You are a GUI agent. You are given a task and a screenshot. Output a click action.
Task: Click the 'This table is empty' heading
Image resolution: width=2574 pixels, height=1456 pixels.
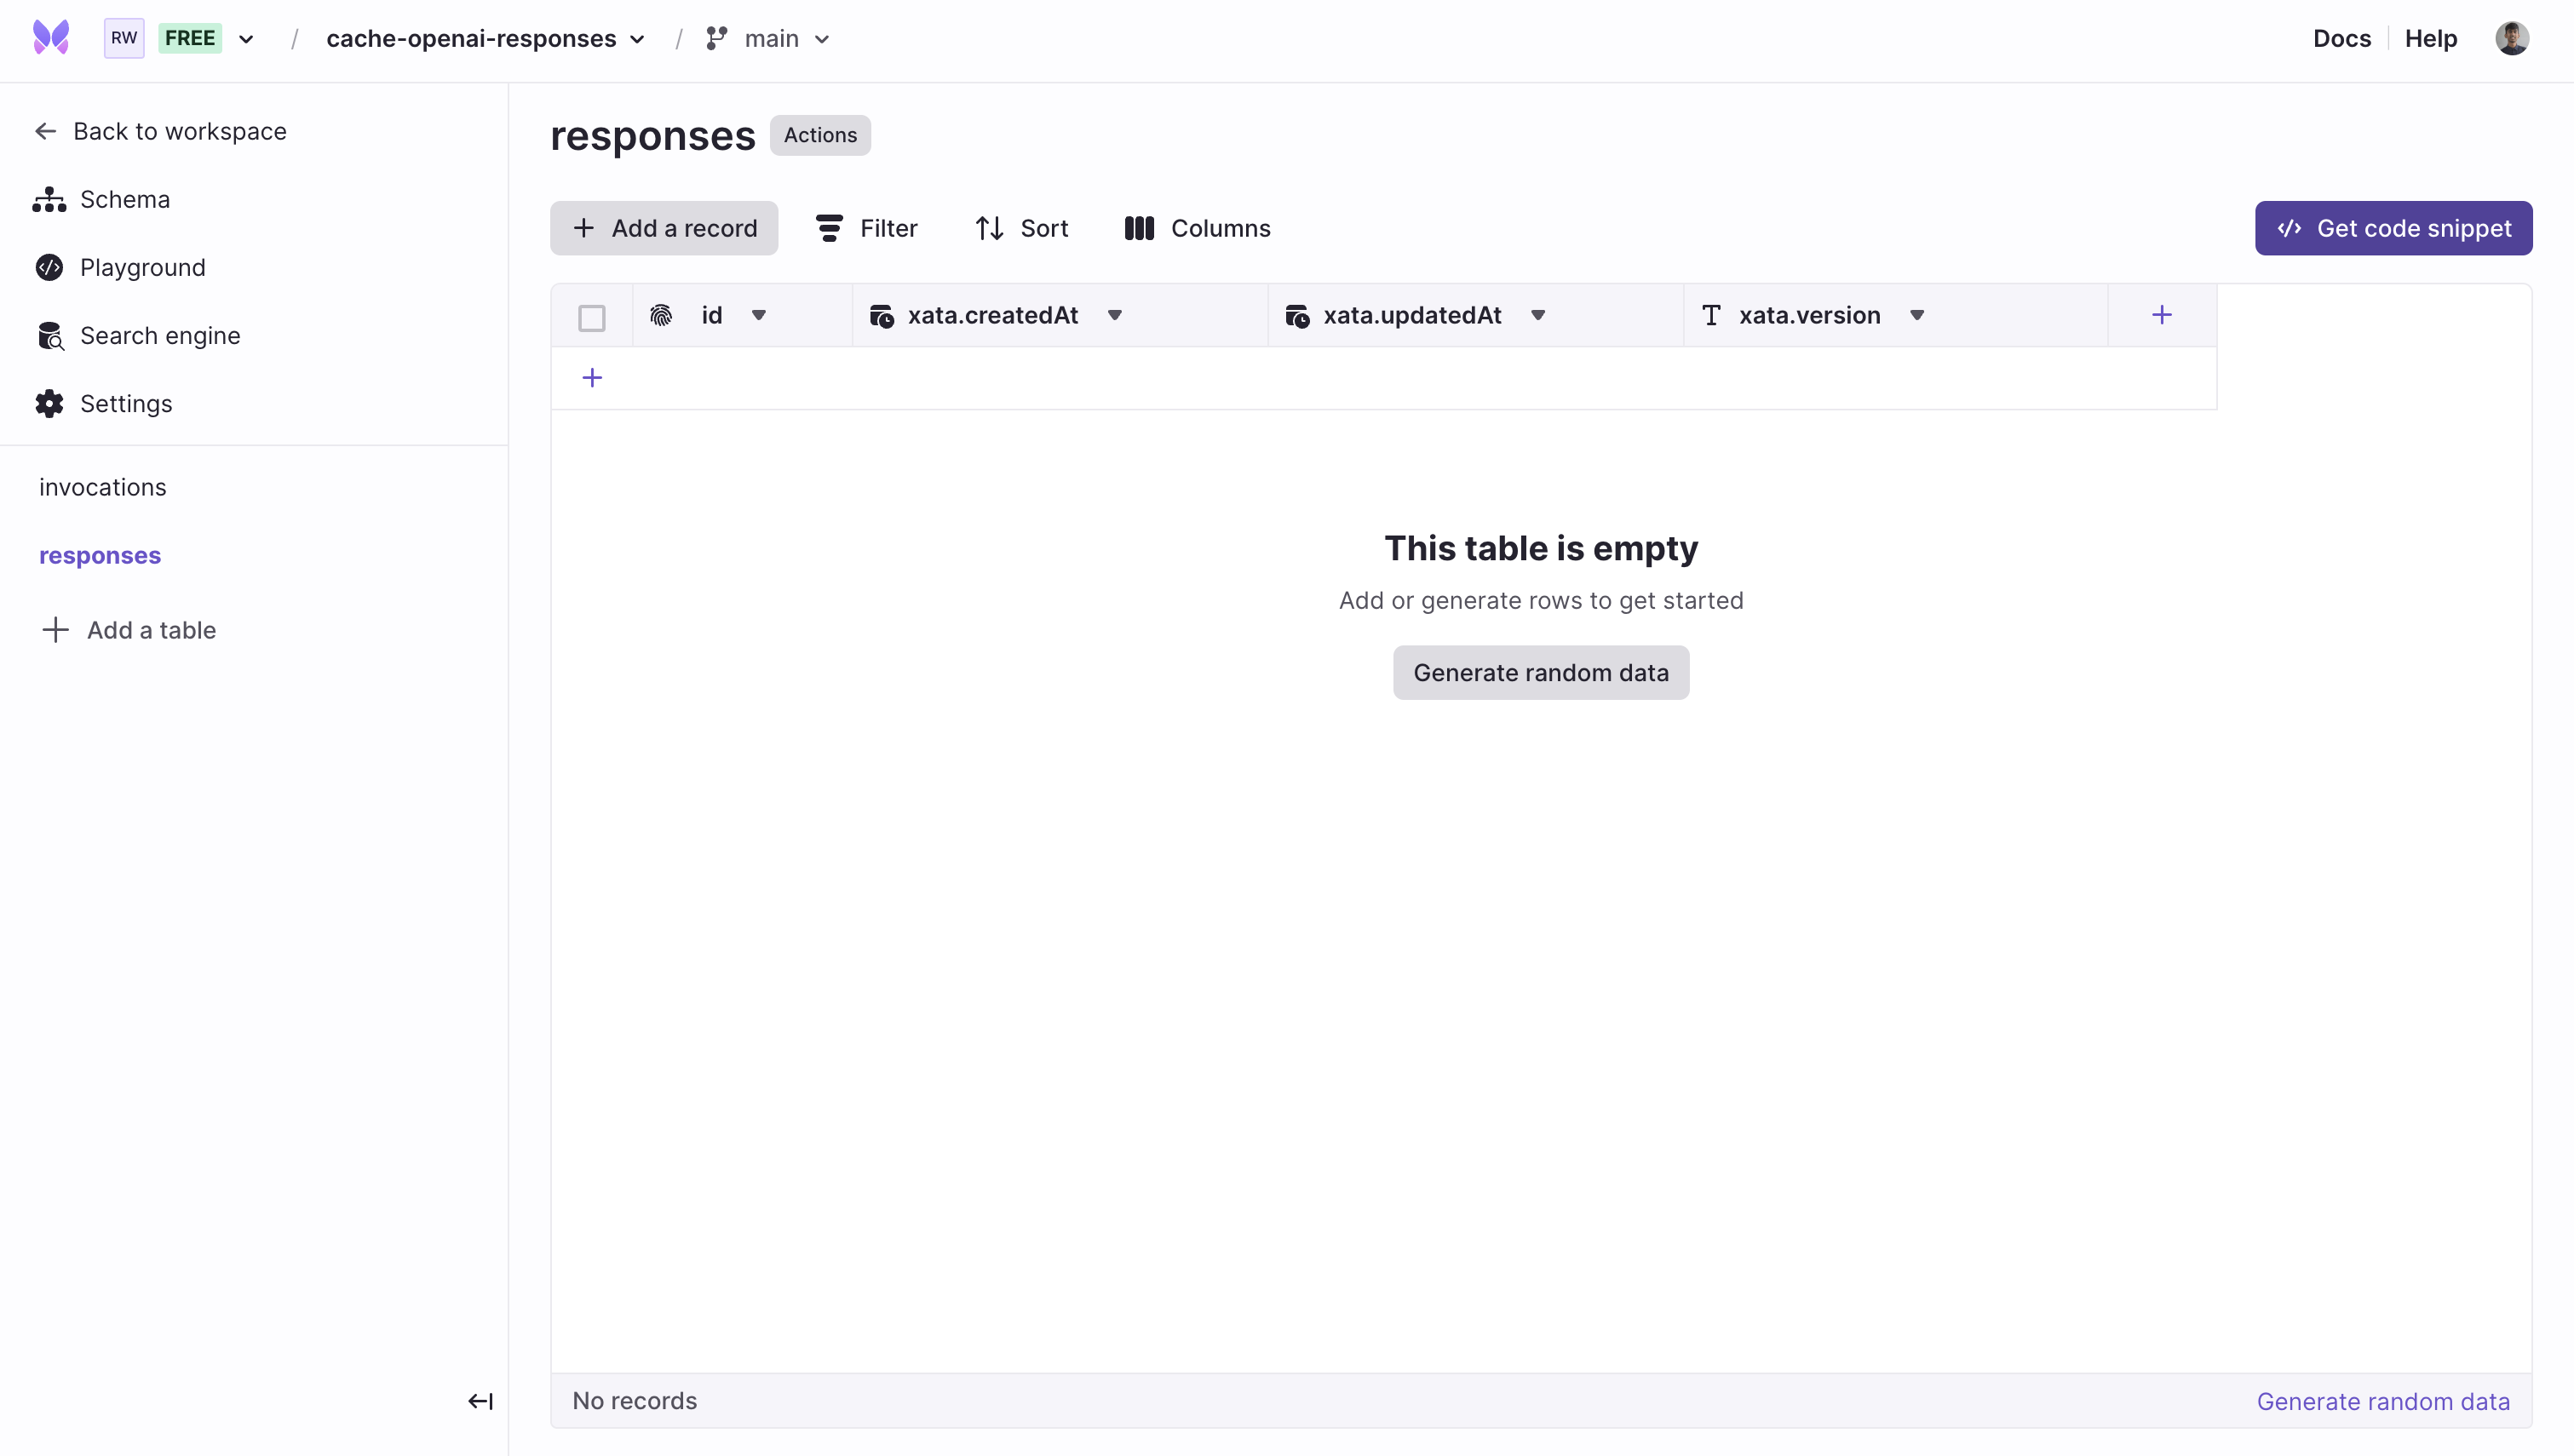pyautogui.click(x=1541, y=548)
